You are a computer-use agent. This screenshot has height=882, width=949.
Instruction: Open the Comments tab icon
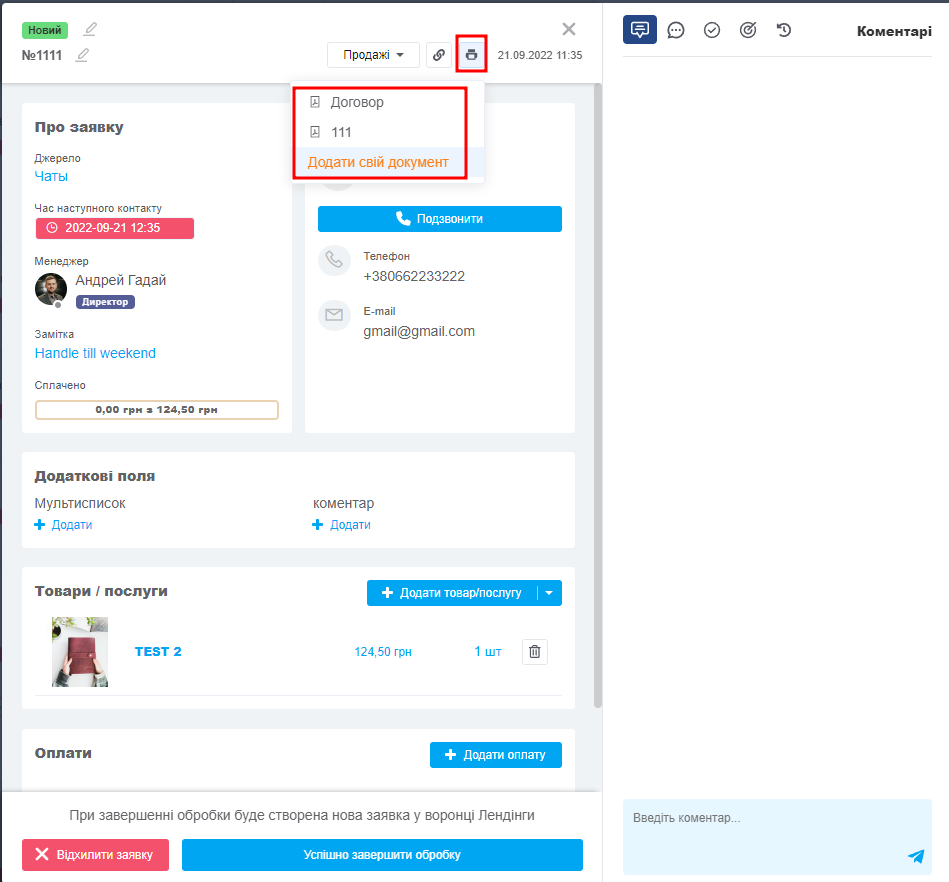[640, 30]
